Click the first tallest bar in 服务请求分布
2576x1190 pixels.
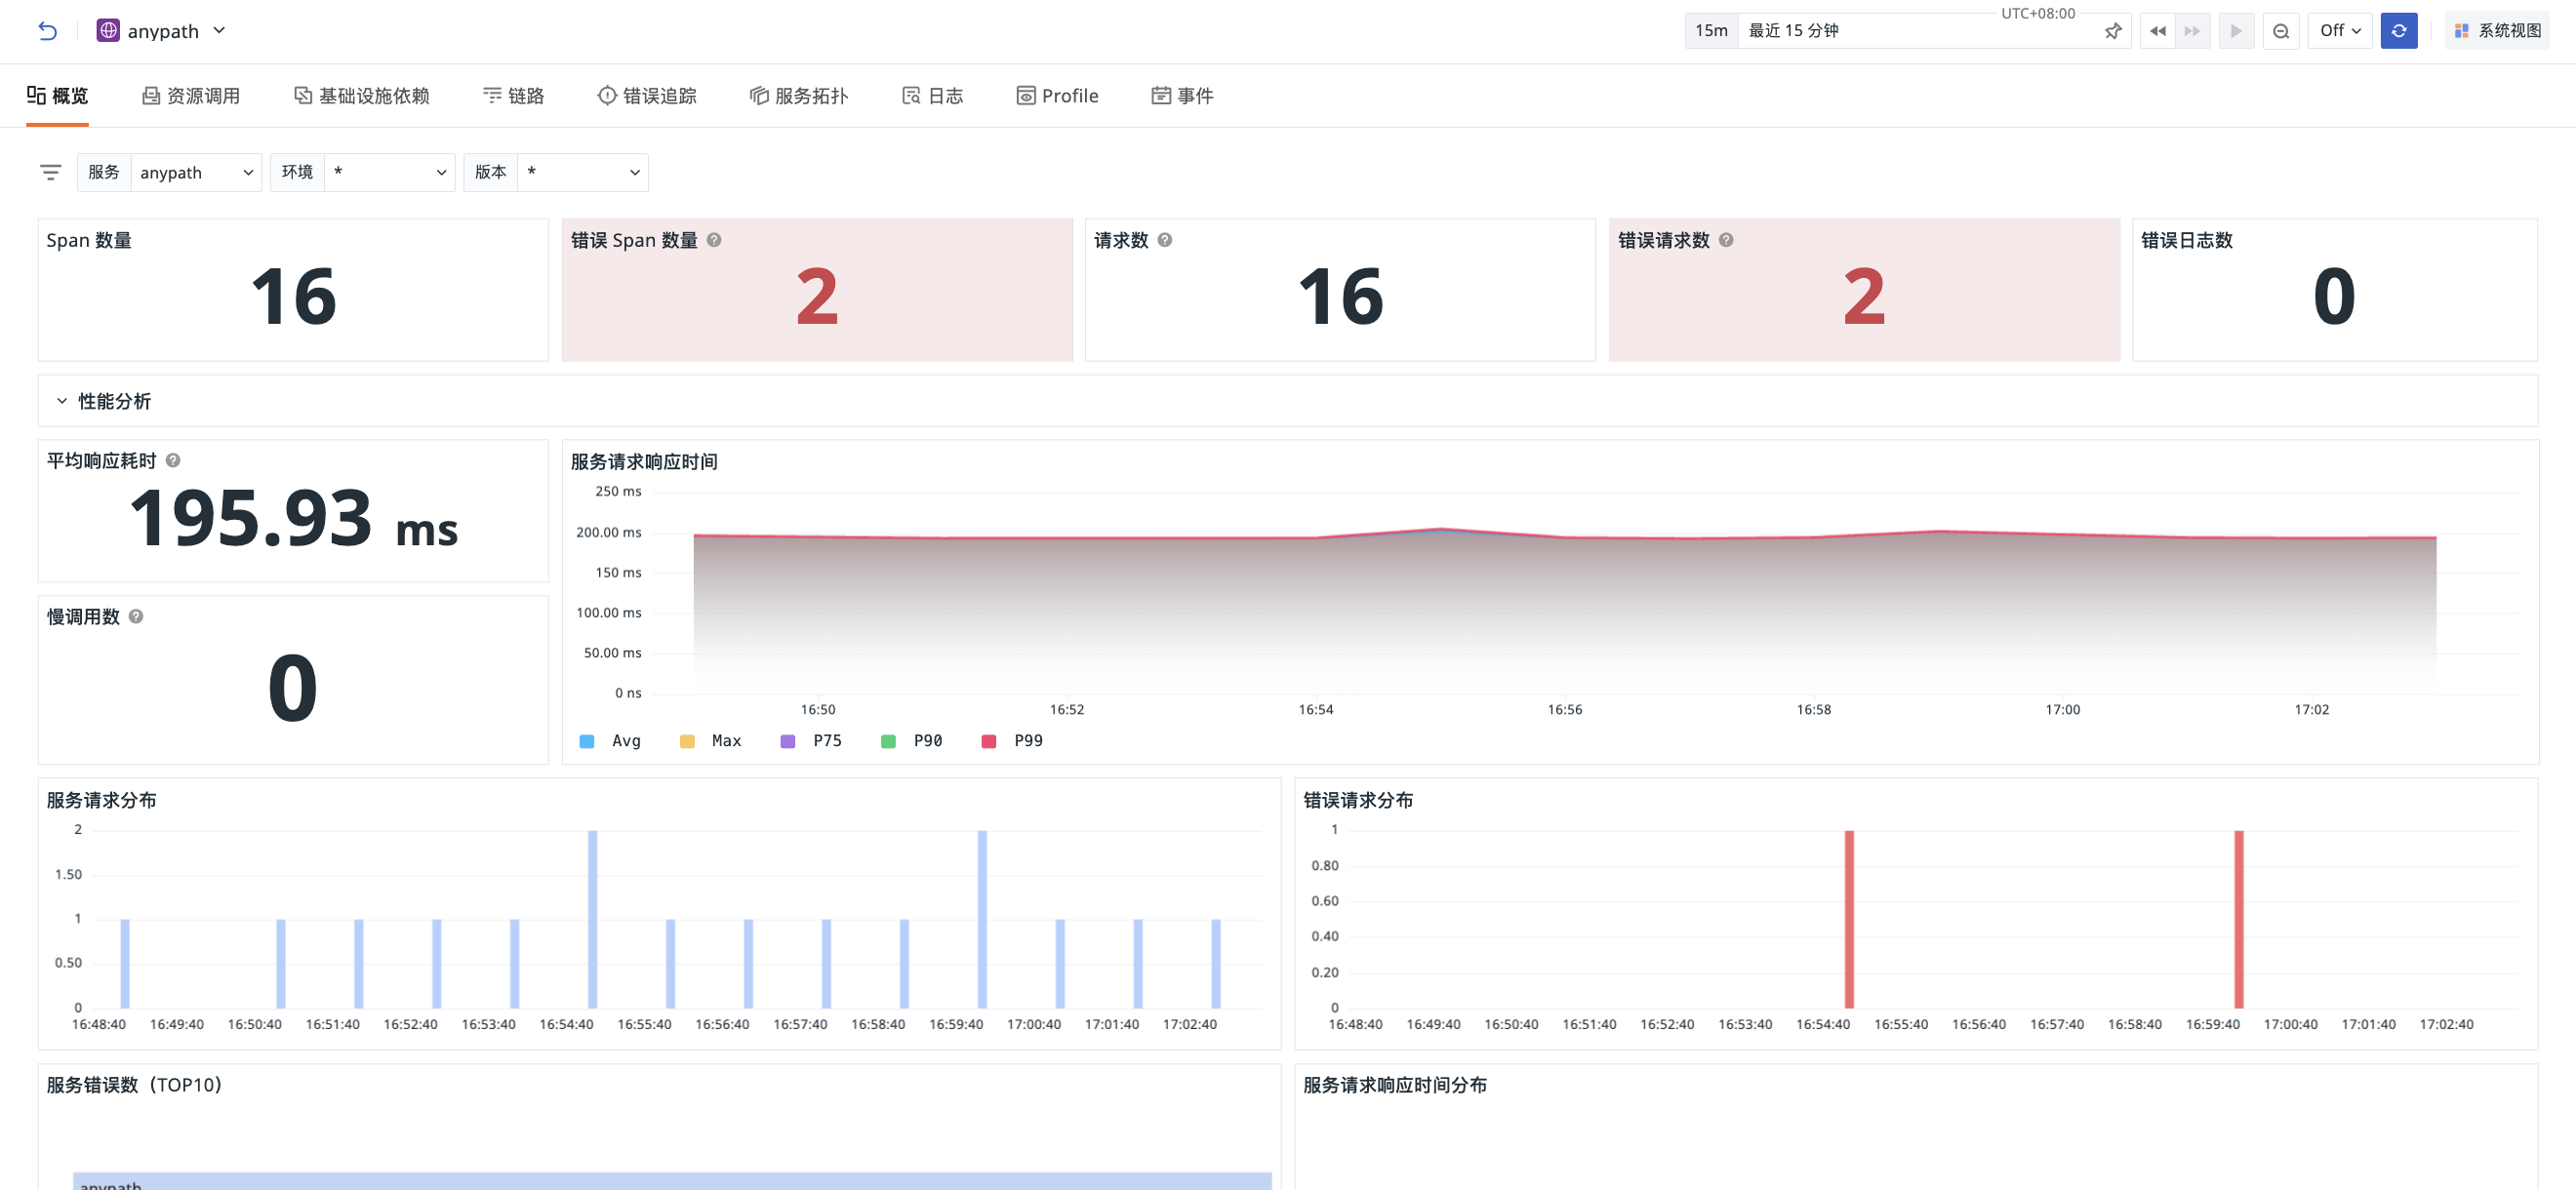click(x=593, y=919)
